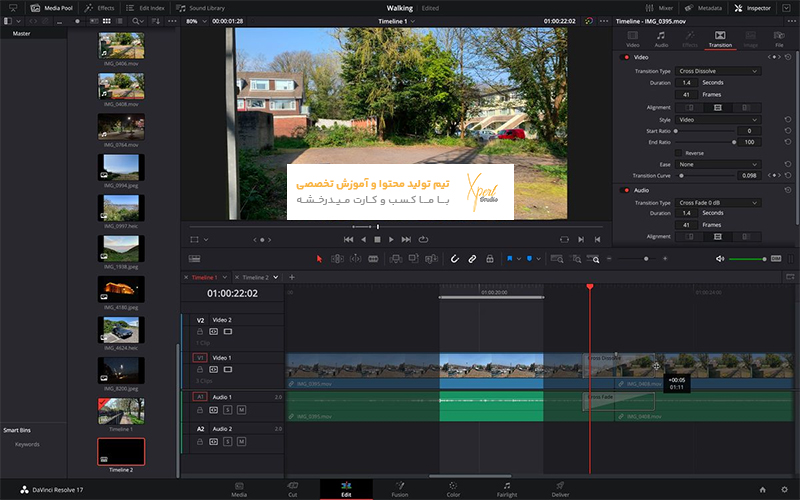Open the Mixer panel
The height and width of the screenshot is (500, 800).
pos(659,8)
